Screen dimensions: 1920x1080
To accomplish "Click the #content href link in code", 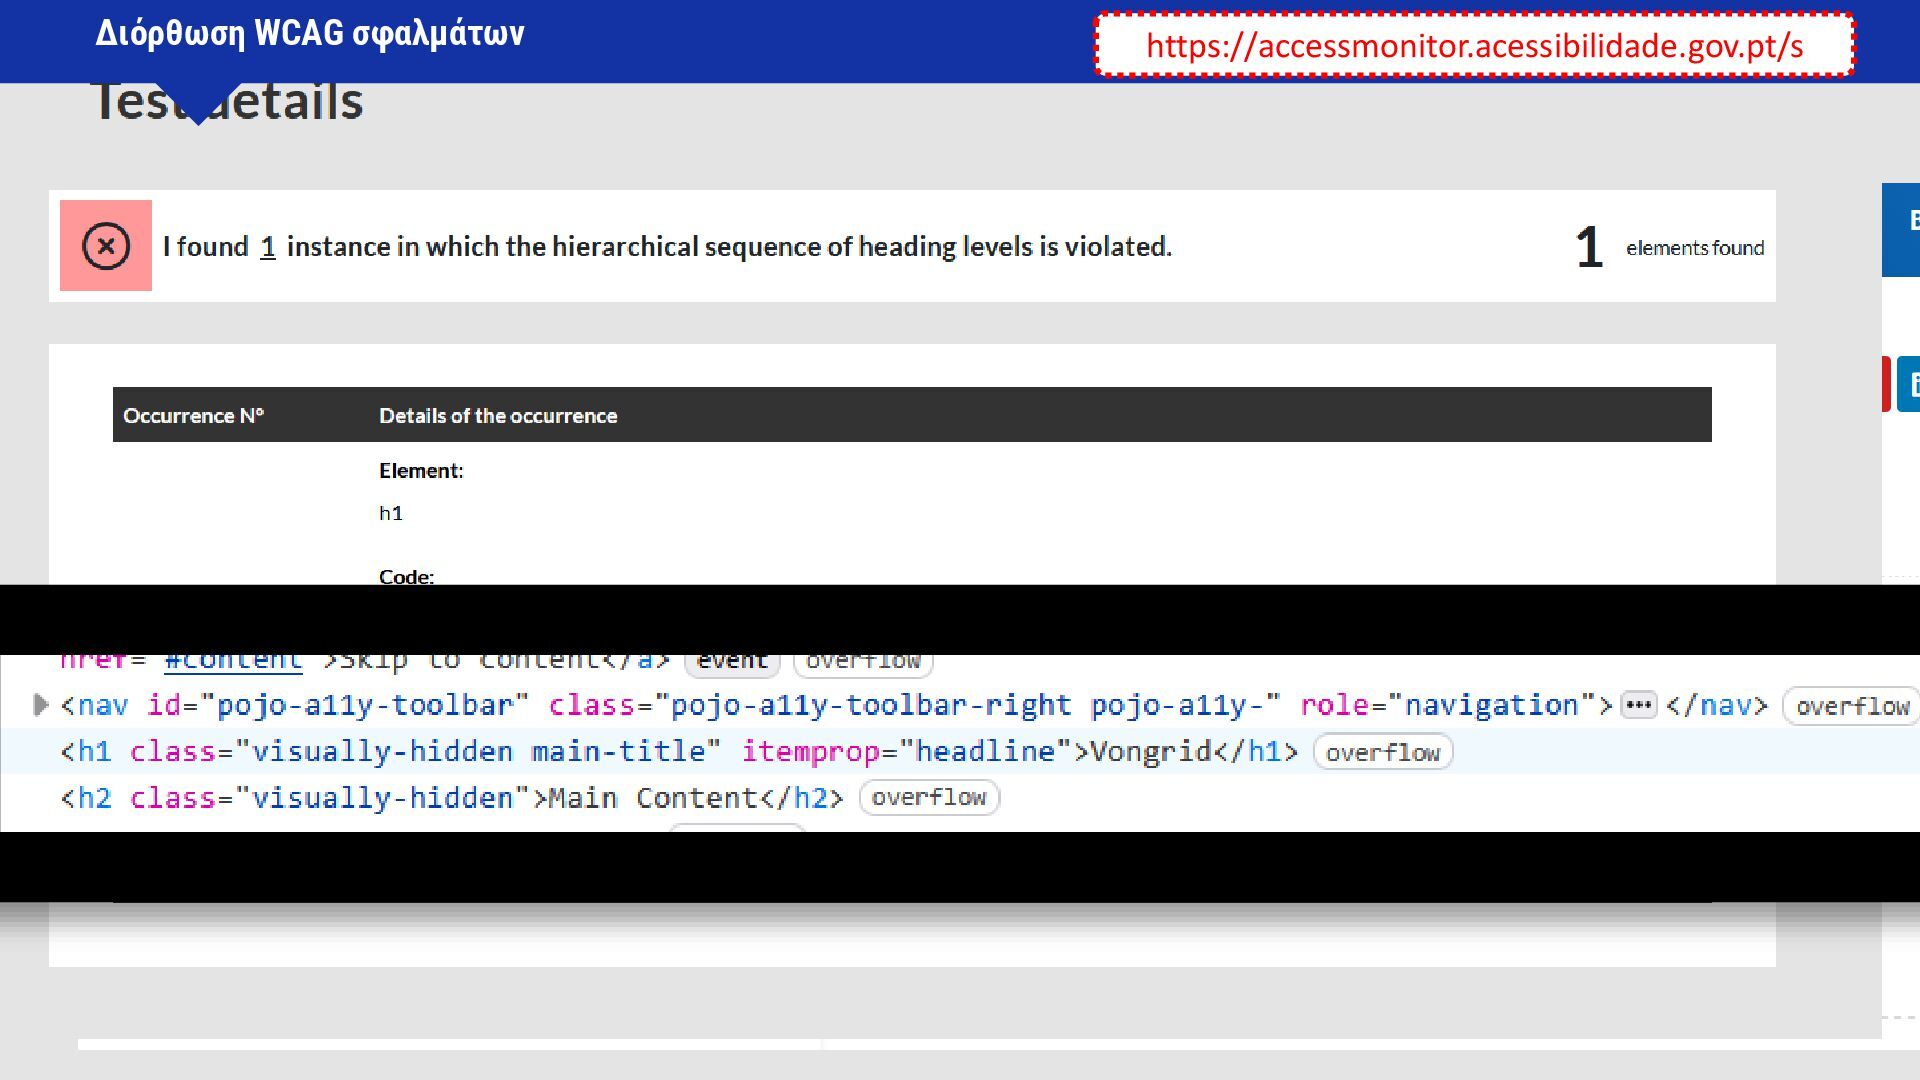I will [x=233, y=662].
